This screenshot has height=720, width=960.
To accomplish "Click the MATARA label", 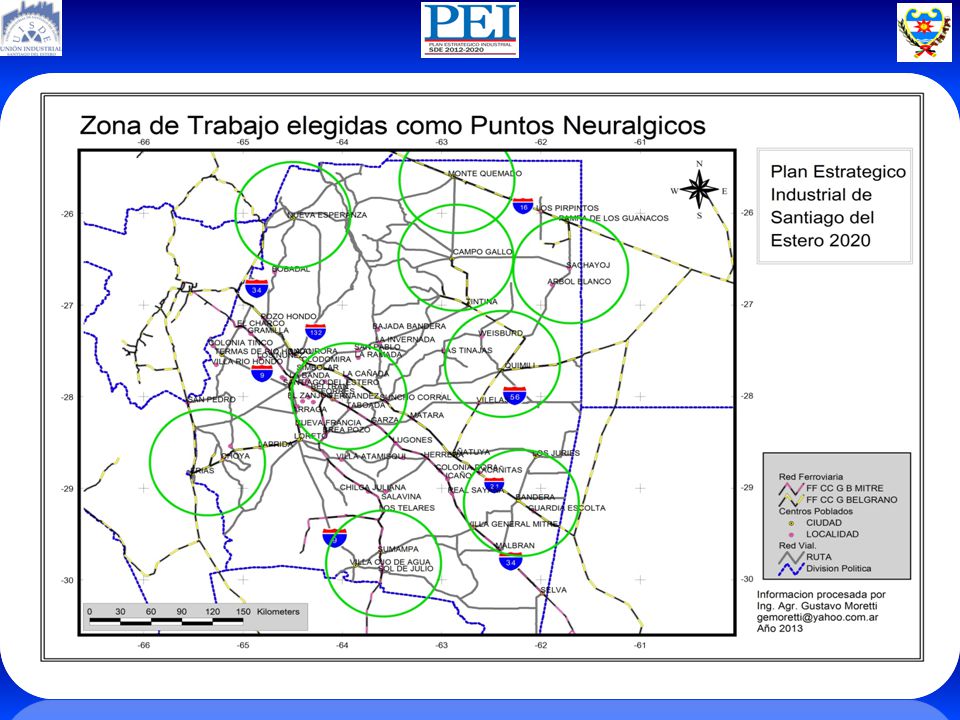I will 427,415.
